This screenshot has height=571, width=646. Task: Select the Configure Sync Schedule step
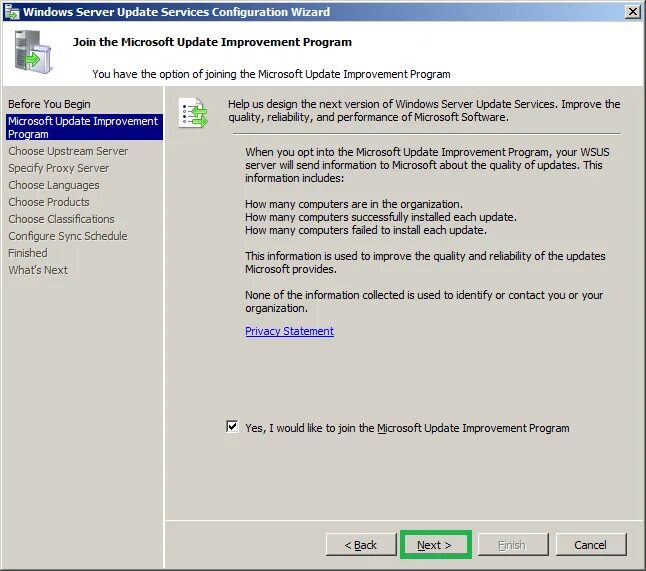pos(68,236)
